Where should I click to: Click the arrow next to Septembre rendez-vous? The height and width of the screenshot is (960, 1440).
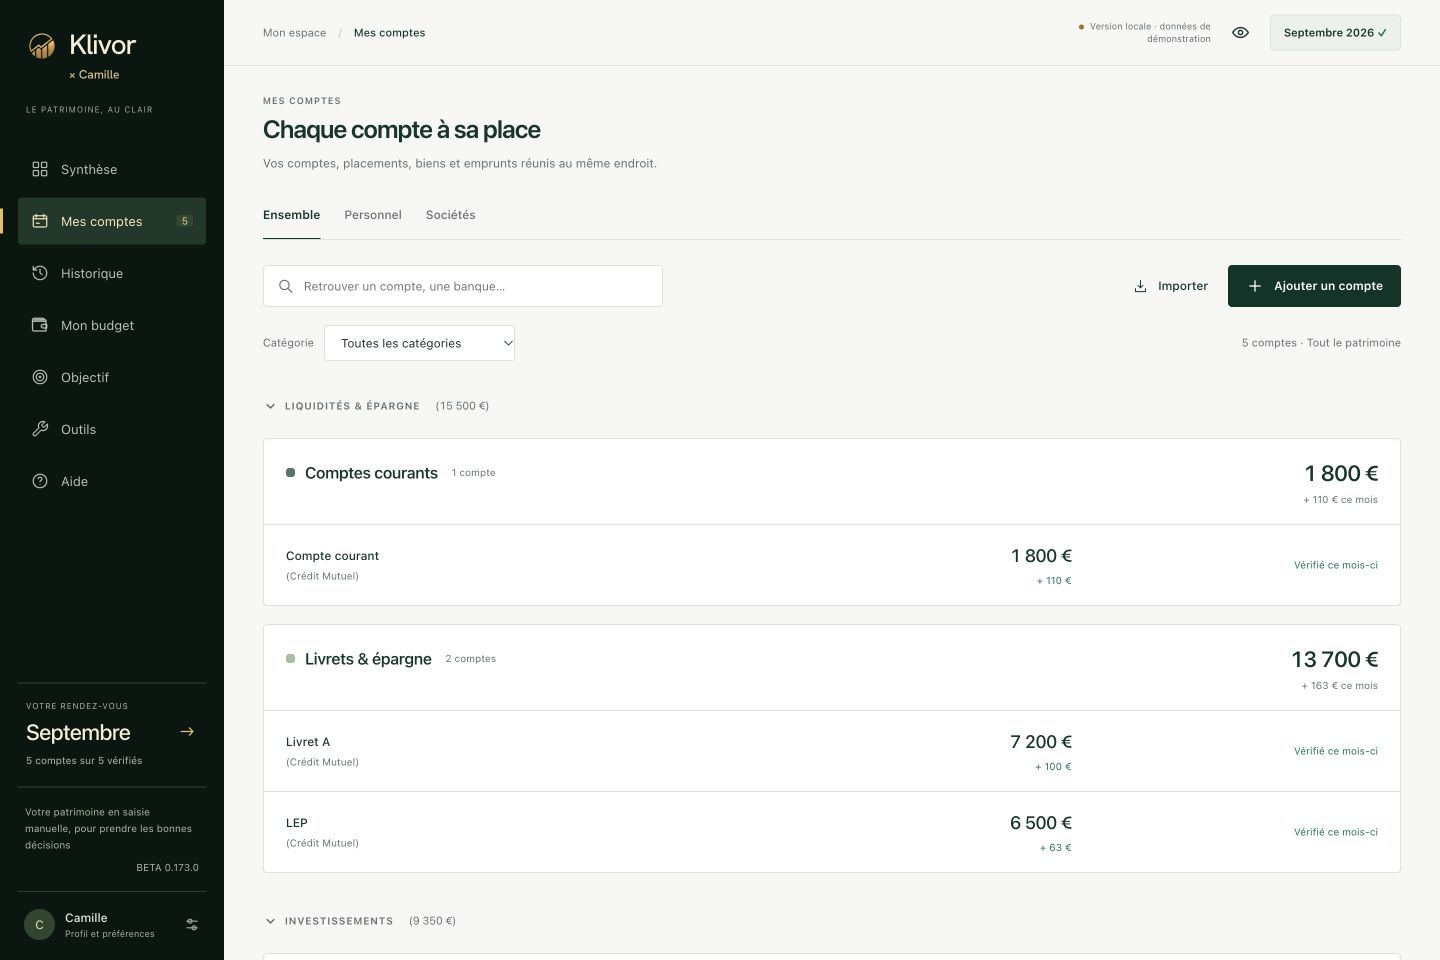point(187,732)
